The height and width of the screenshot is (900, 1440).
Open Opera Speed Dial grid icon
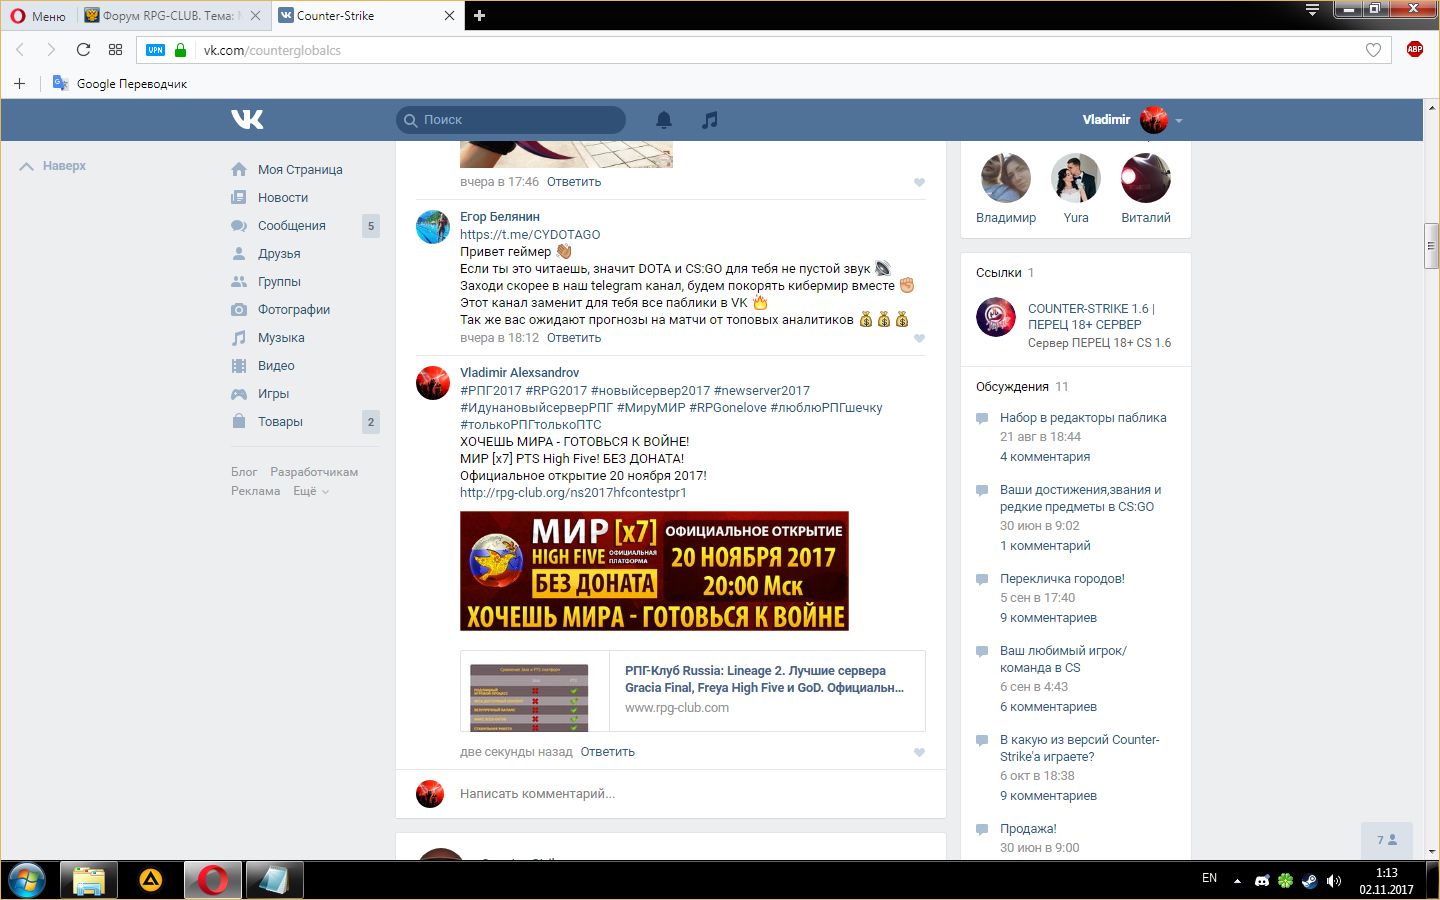[x=115, y=50]
